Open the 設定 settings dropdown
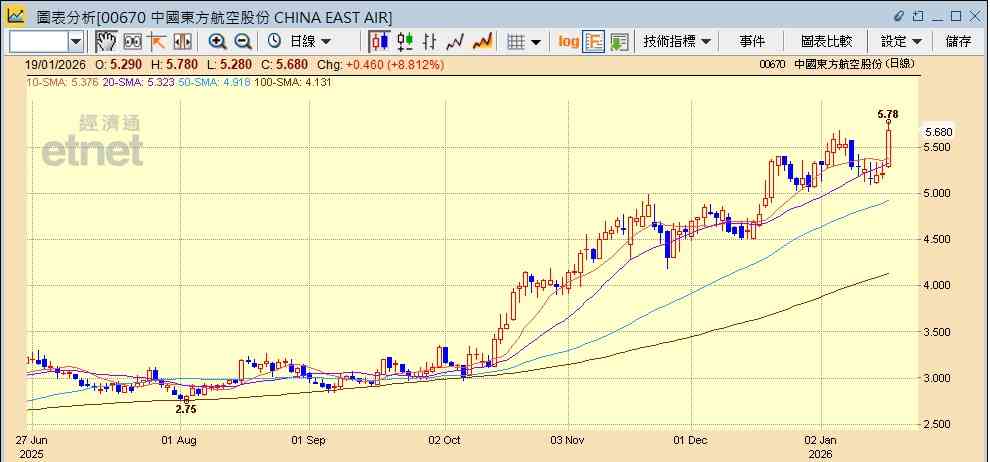The width and height of the screenshot is (990, 462). tap(901, 42)
